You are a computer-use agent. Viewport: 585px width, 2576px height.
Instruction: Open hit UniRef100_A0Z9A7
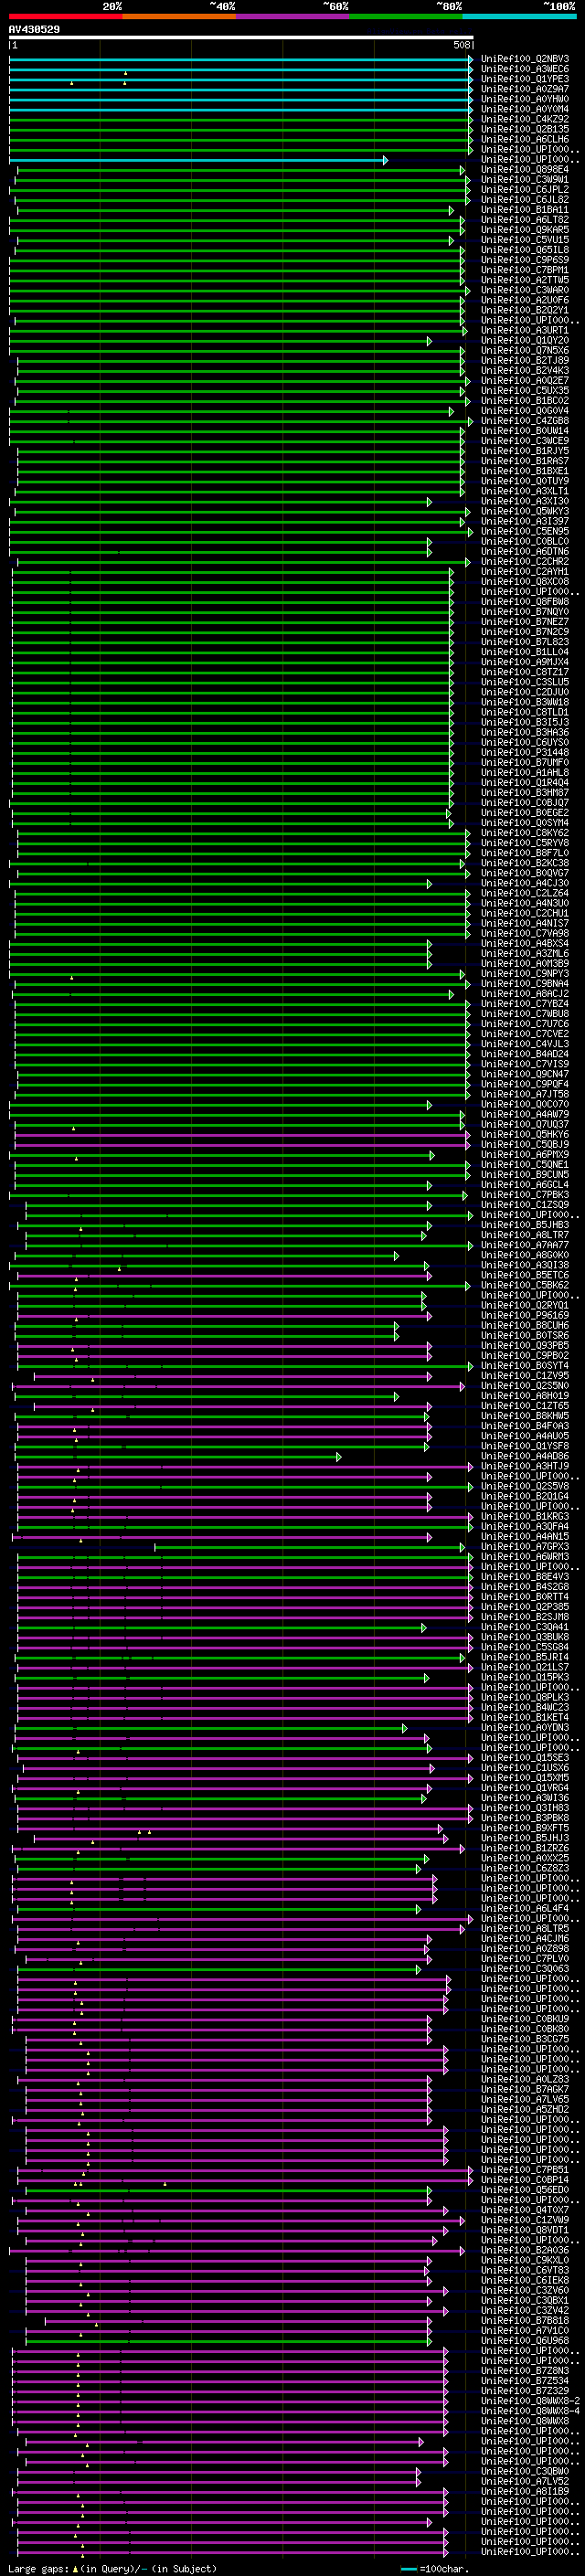pyautogui.click(x=524, y=89)
